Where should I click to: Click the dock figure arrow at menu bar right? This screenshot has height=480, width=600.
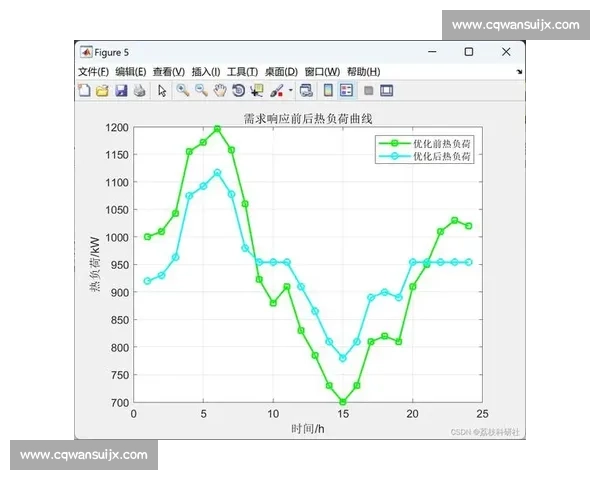click(x=519, y=72)
